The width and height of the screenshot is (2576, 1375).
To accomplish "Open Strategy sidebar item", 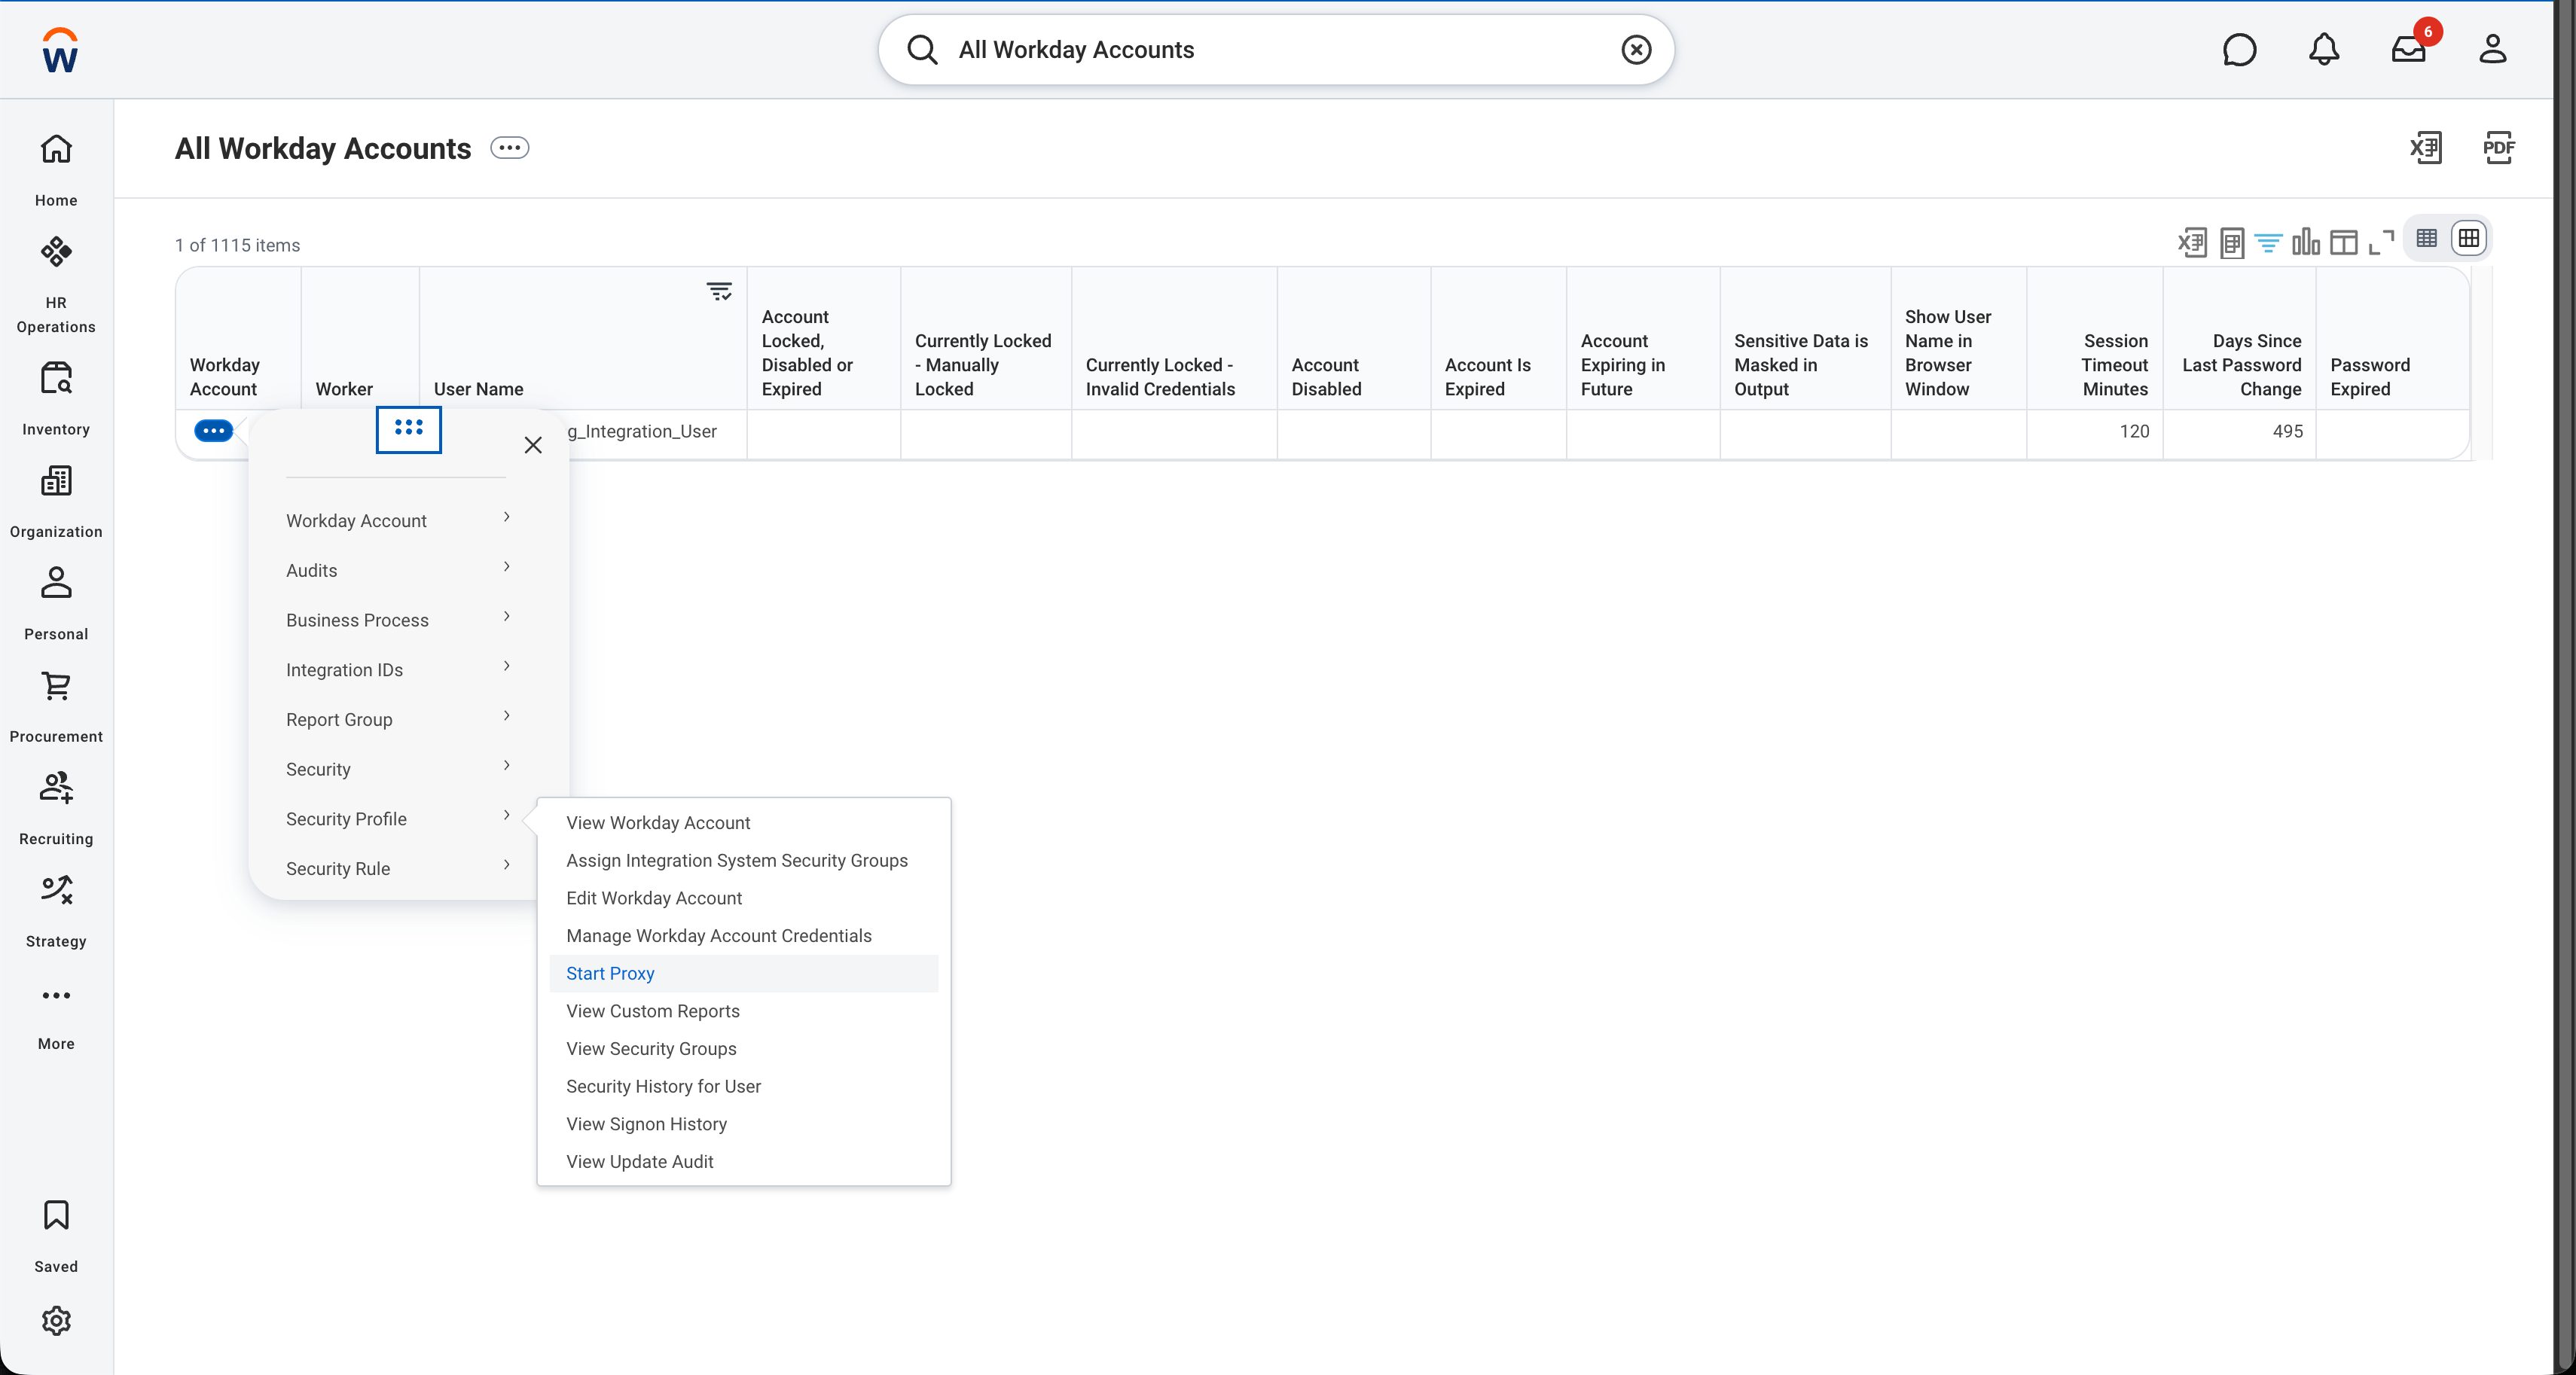I will tap(56, 912).
